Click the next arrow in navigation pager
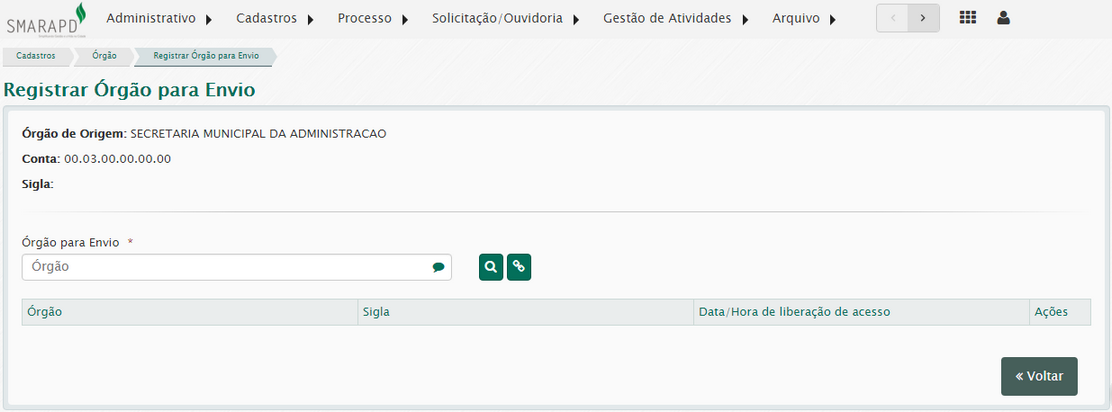This screenshot has width=1112, height=412. (x=923, y=18)
